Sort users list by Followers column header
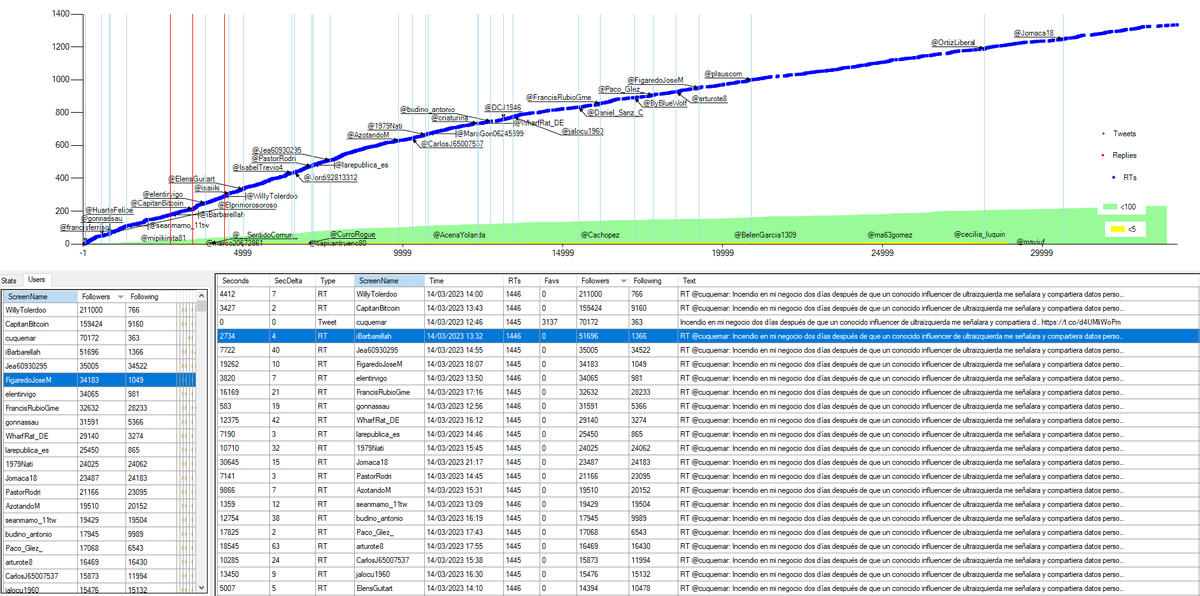The width and height of the screenshot is (1200, 596). coord(103,297)
